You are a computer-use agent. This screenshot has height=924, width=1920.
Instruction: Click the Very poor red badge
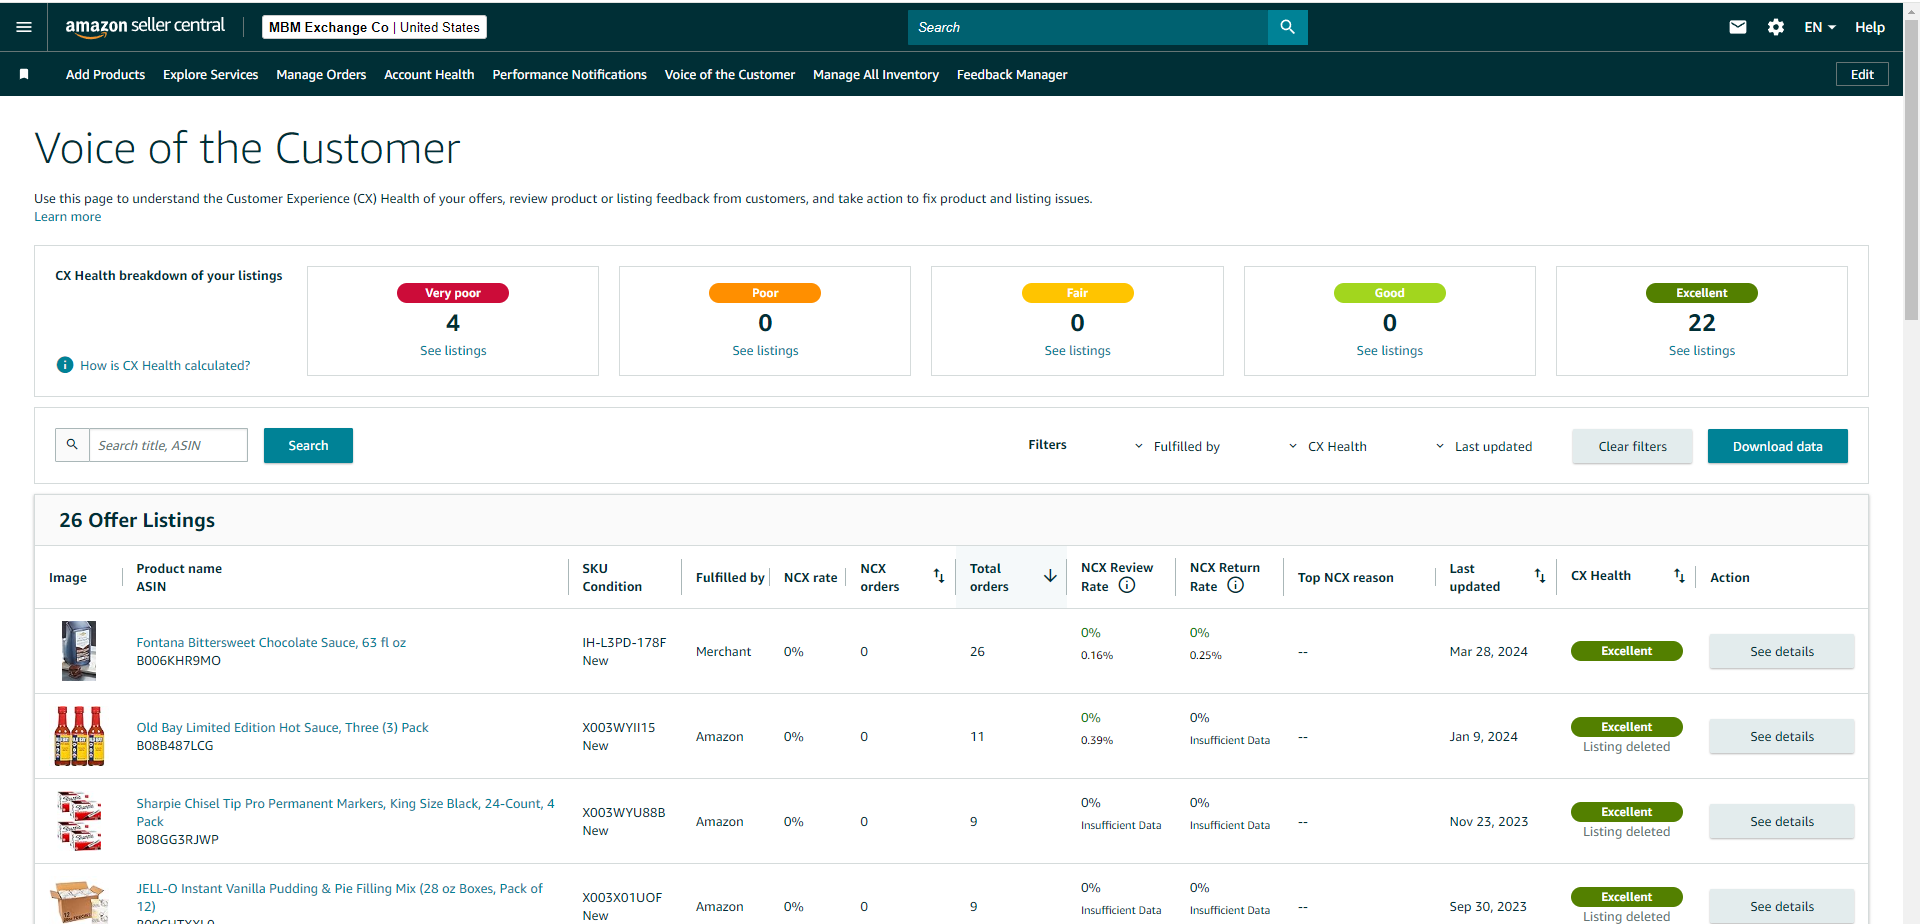point(453,293)
